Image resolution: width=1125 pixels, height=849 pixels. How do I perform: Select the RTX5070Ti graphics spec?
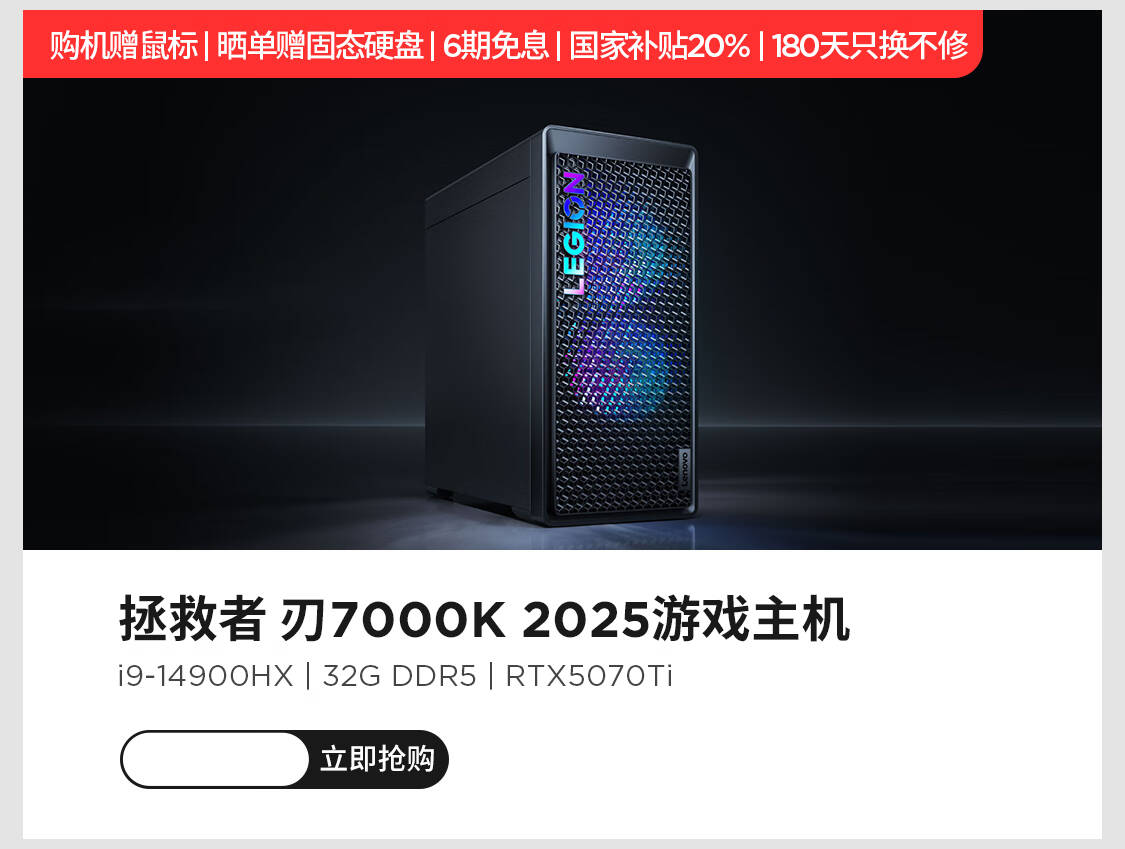click(x=589, y=676)
